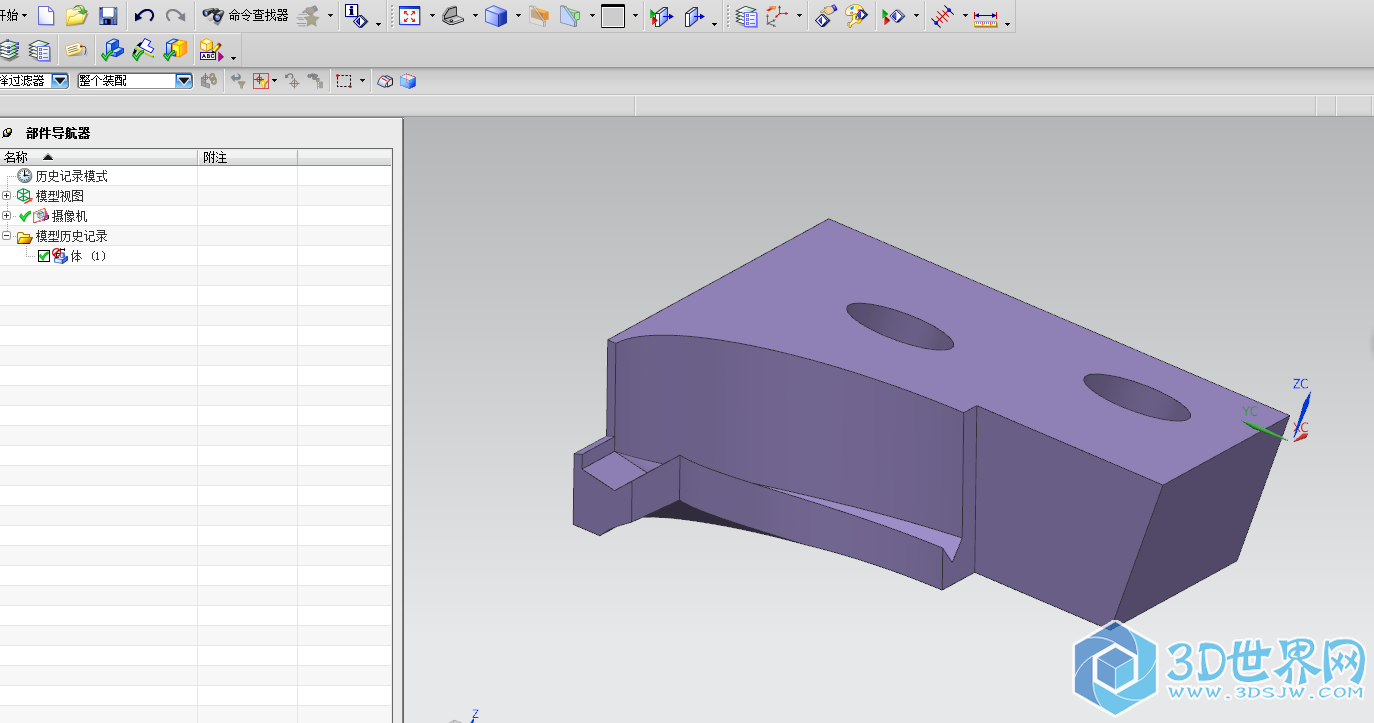This screenshot has height=723, width=1374.
Task: Collapse the 模型历史记录 tree node
Action: [7, 236]
